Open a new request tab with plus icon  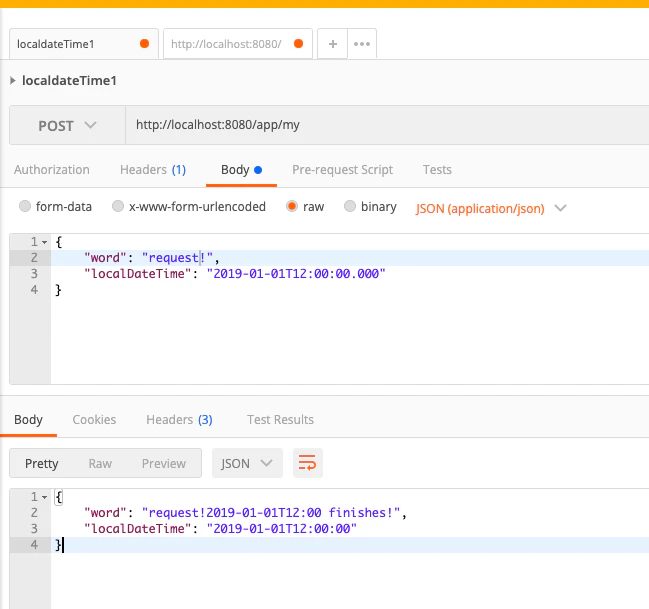332,44
